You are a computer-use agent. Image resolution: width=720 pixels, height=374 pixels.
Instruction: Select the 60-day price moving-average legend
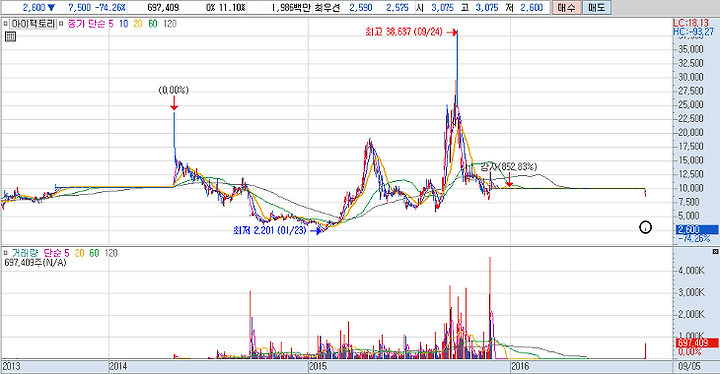(x=153, y=23)
